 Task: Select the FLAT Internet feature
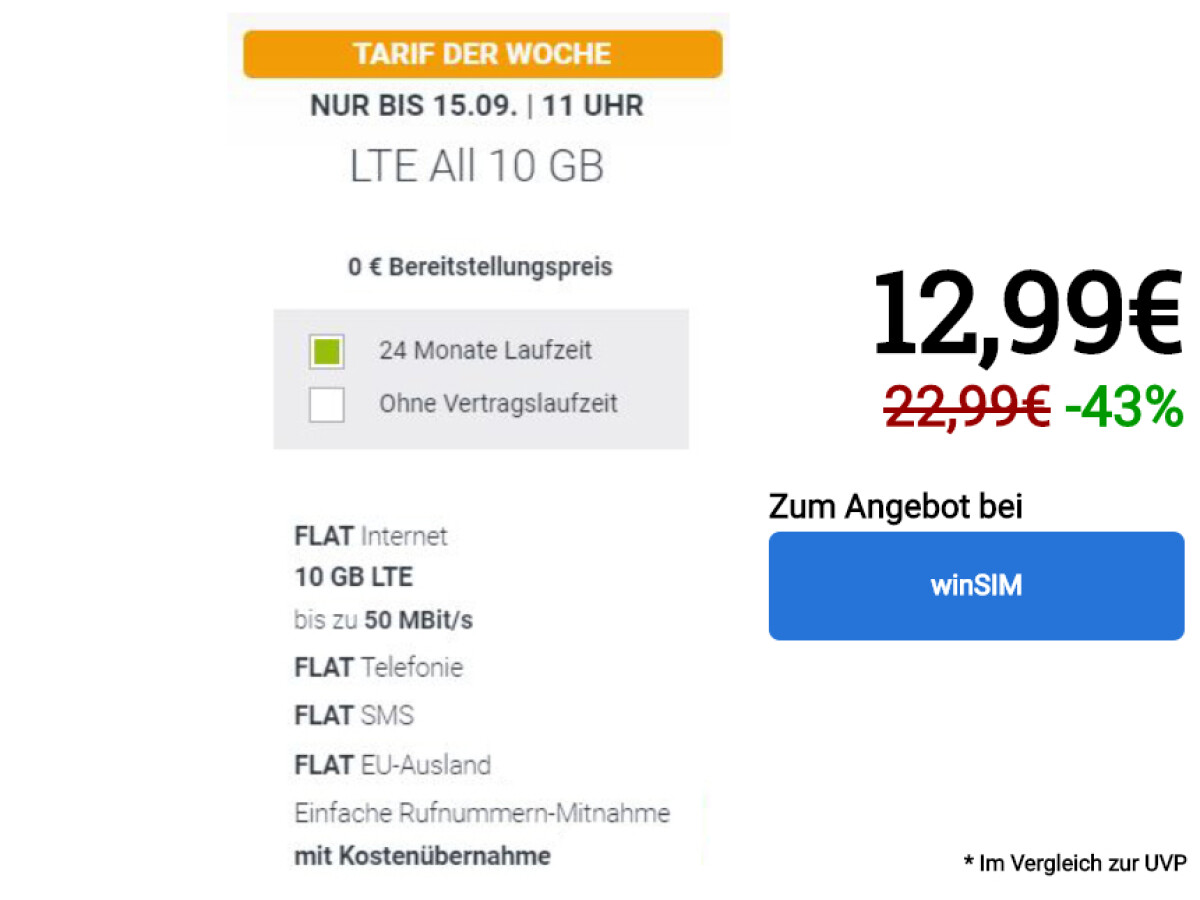click(370, 536)
